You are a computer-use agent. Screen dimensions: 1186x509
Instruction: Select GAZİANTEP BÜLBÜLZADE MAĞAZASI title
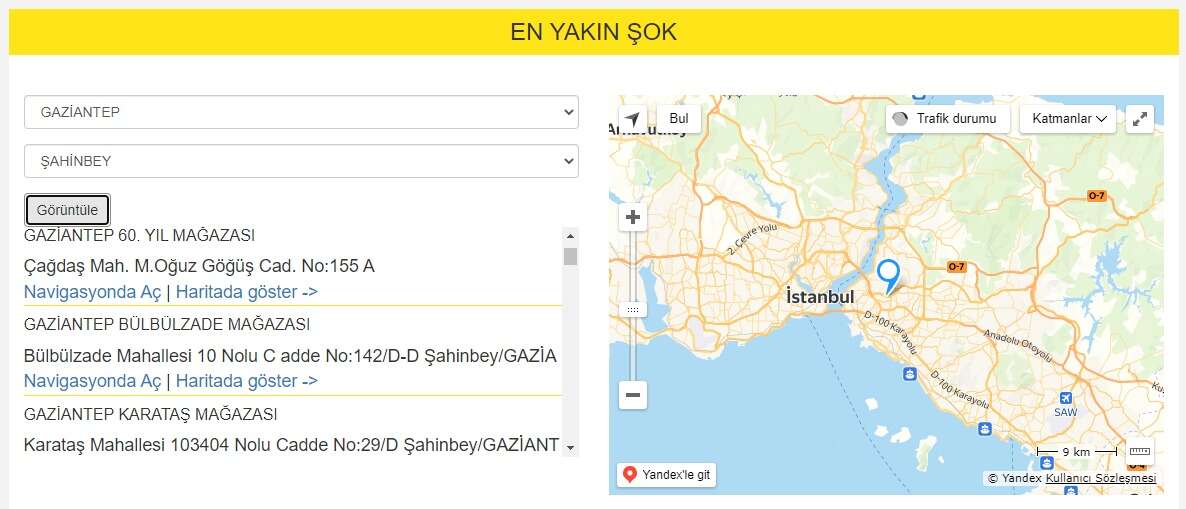point(167,324)
